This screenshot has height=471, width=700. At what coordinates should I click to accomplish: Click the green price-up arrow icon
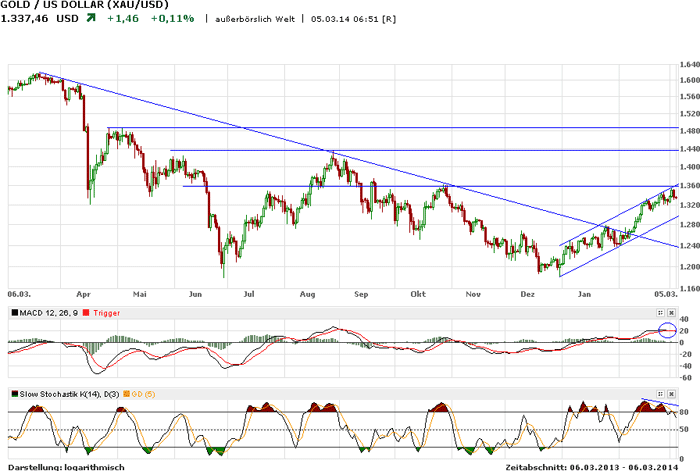click(92, 19)
